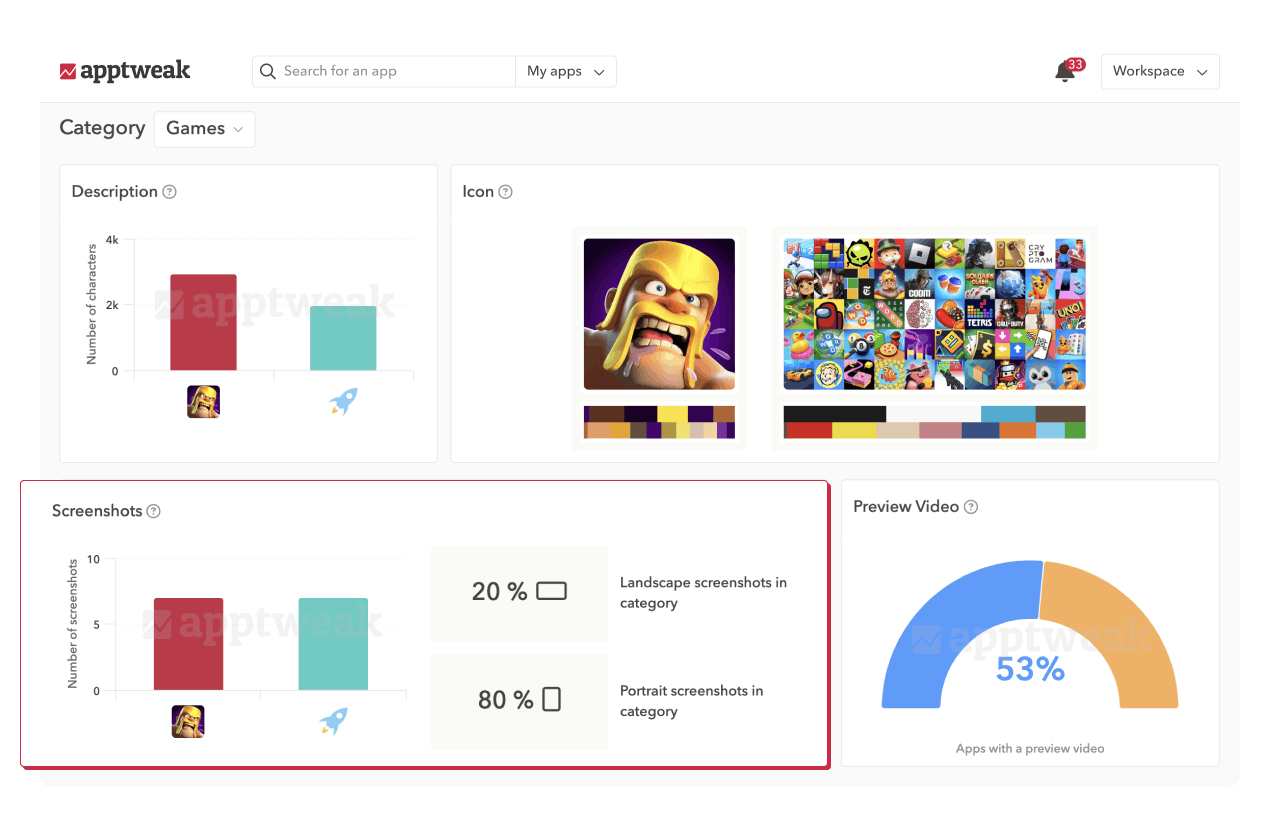The image size is (1280, 827).
Task: Click the 80 % value
Action: click(505, 700)
